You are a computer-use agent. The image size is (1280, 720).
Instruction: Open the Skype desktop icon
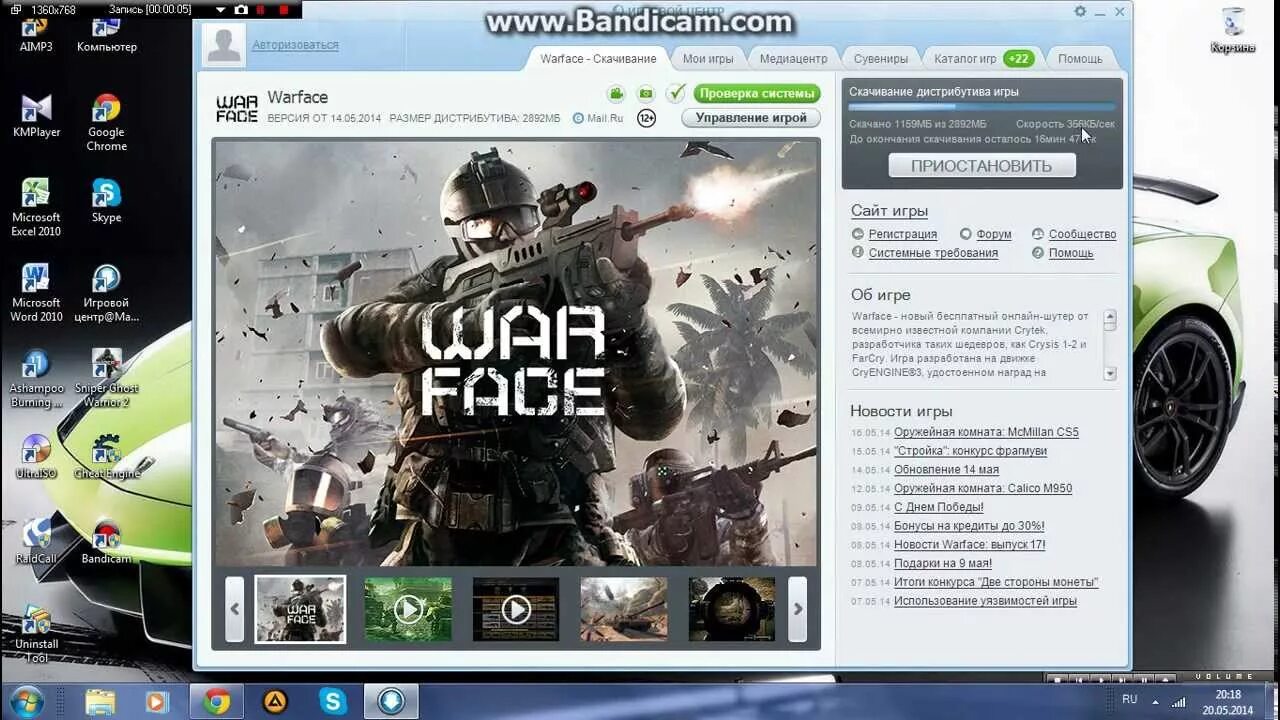(x=107, y=200)
